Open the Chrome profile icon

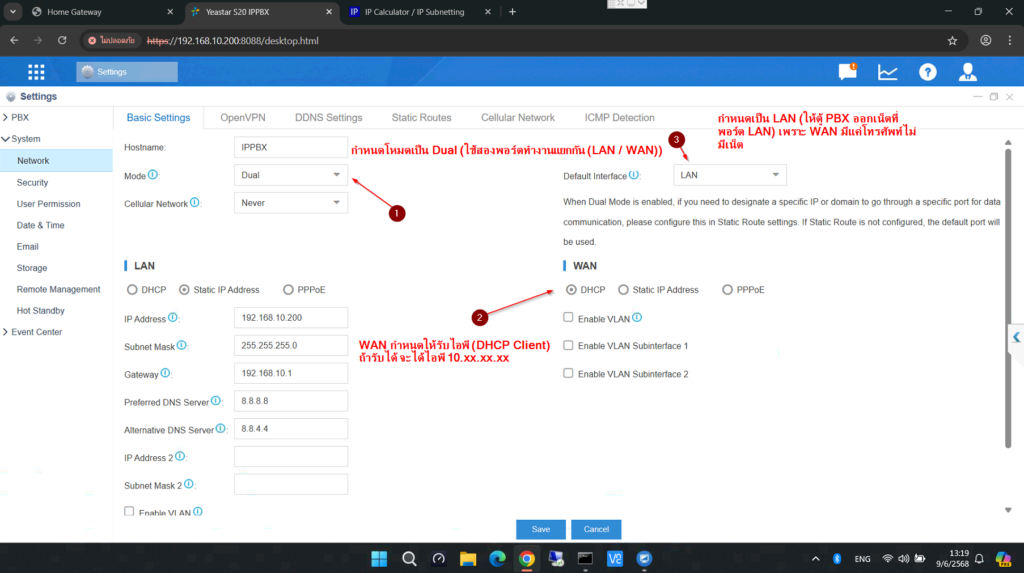[985, 41]
